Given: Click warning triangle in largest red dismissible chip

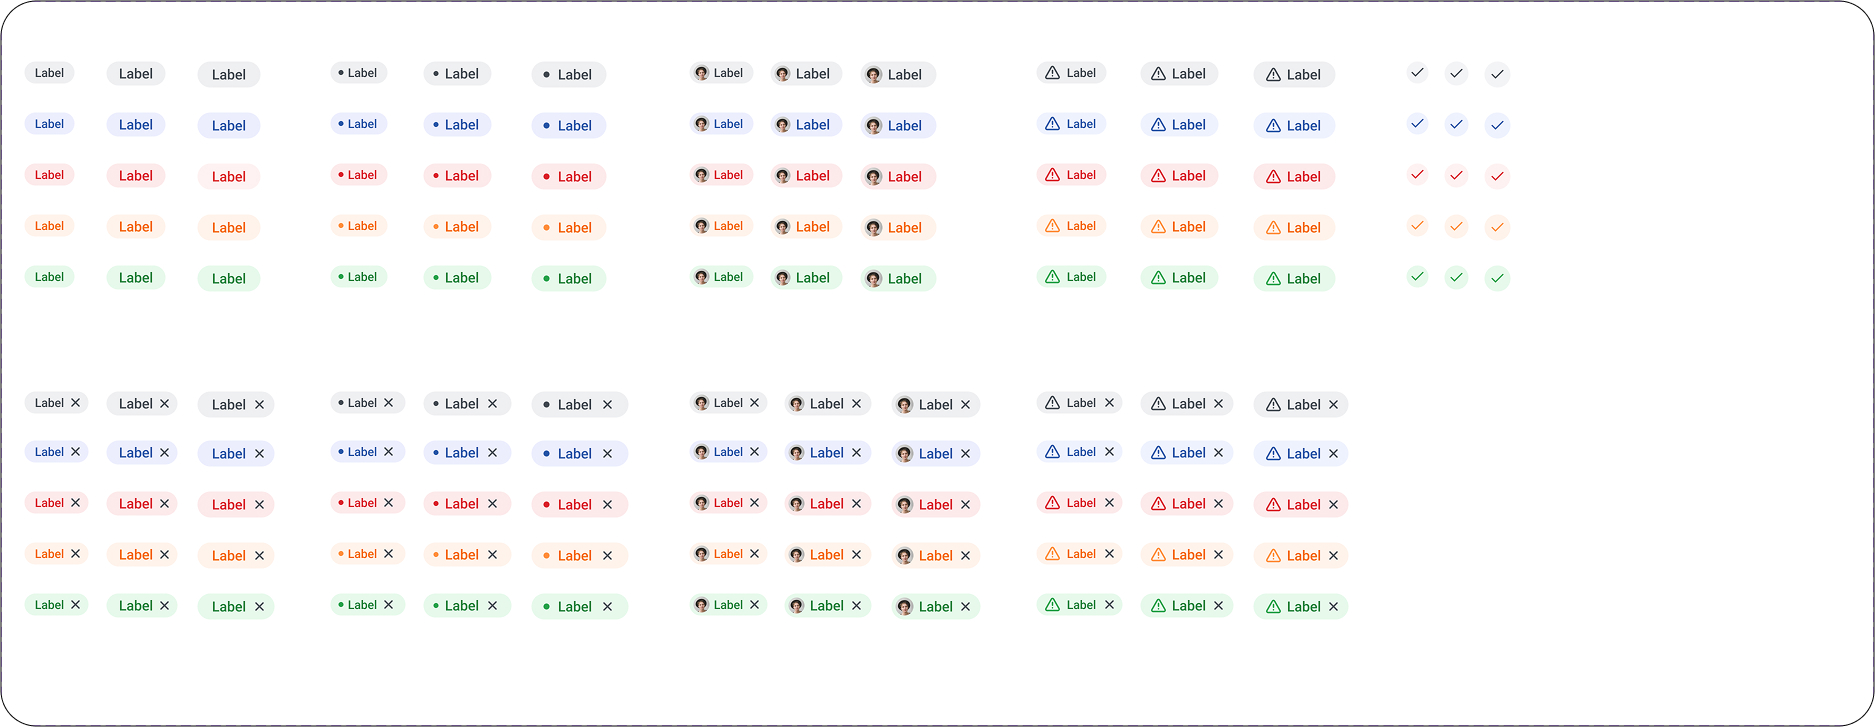Looking at the screenshot, I should tap(1273, 505).
